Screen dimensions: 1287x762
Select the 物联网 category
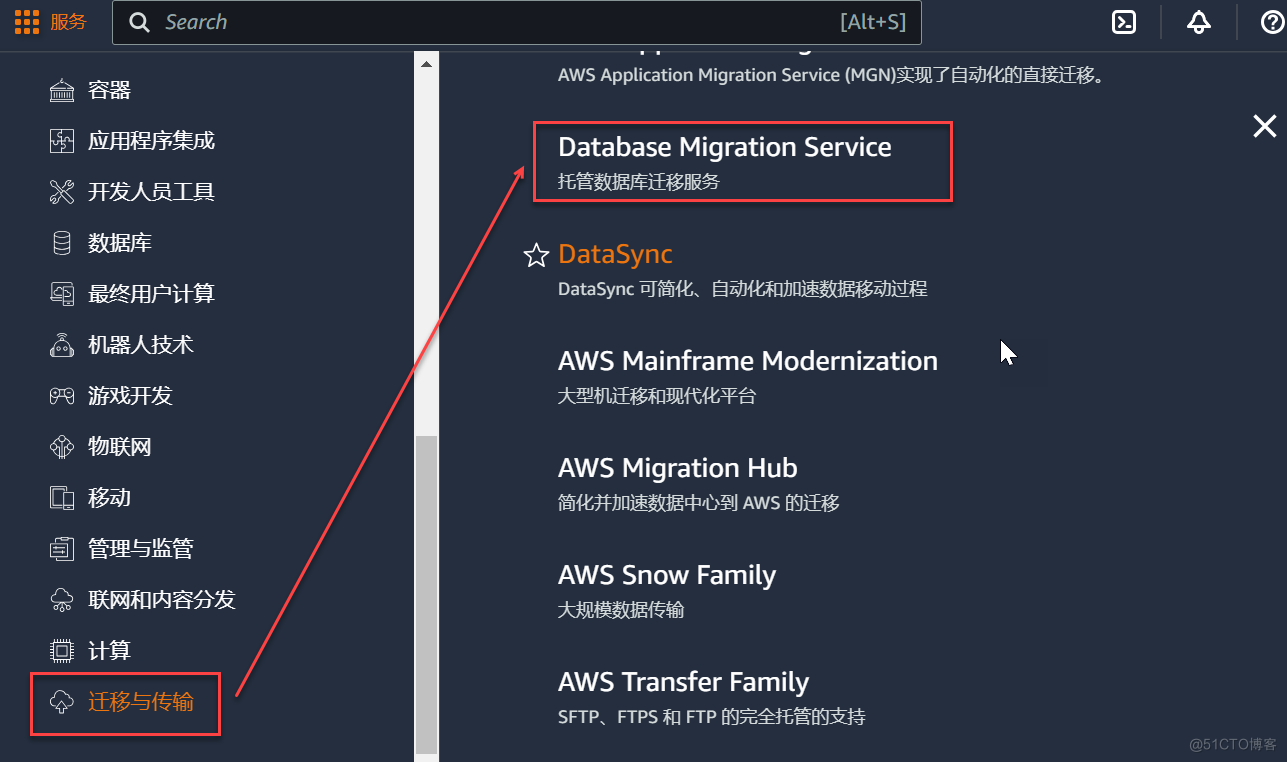pyautogui.click(x=120, y=447)
